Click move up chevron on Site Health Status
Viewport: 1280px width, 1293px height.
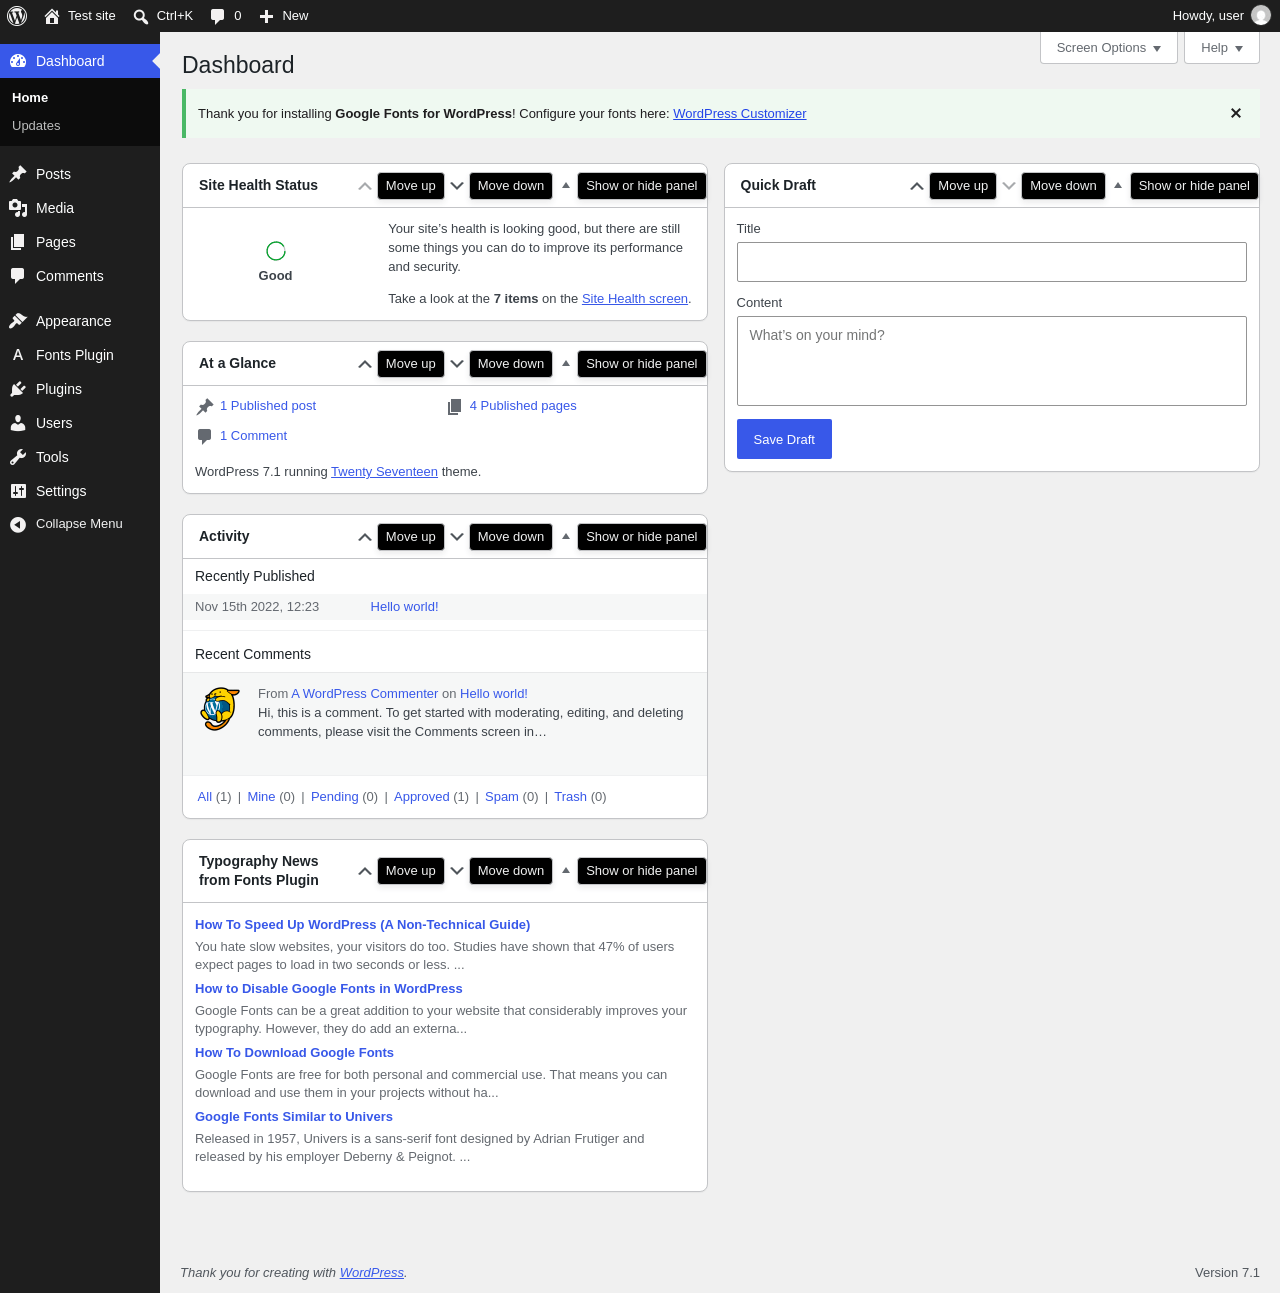click(x=365, y=186)
